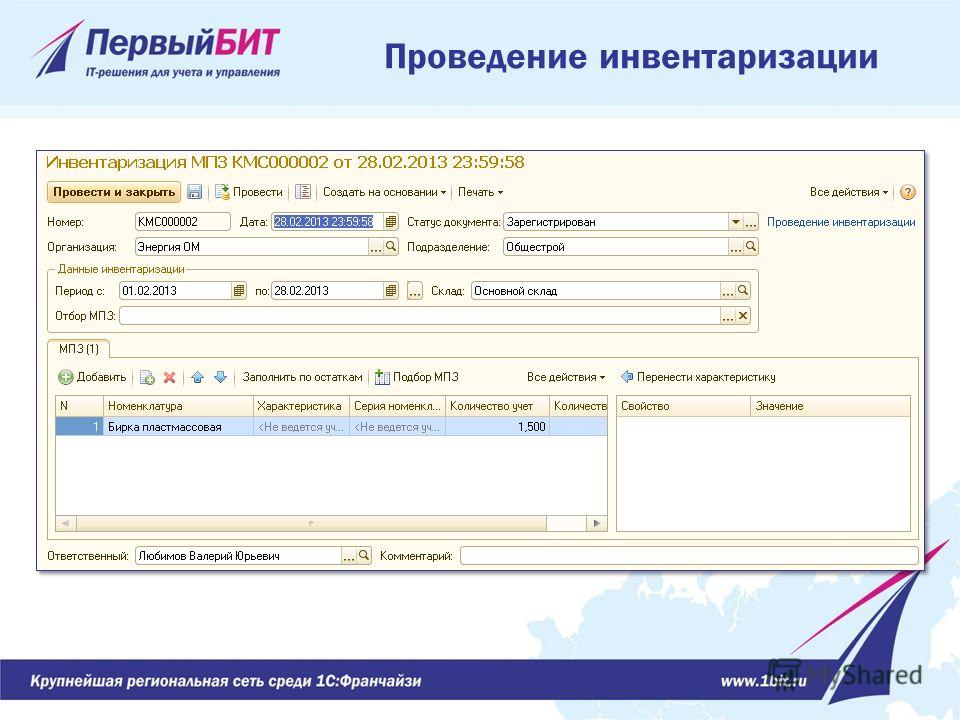Click the Свойство column header
The image size is (960, 720).
click(683, 406)
